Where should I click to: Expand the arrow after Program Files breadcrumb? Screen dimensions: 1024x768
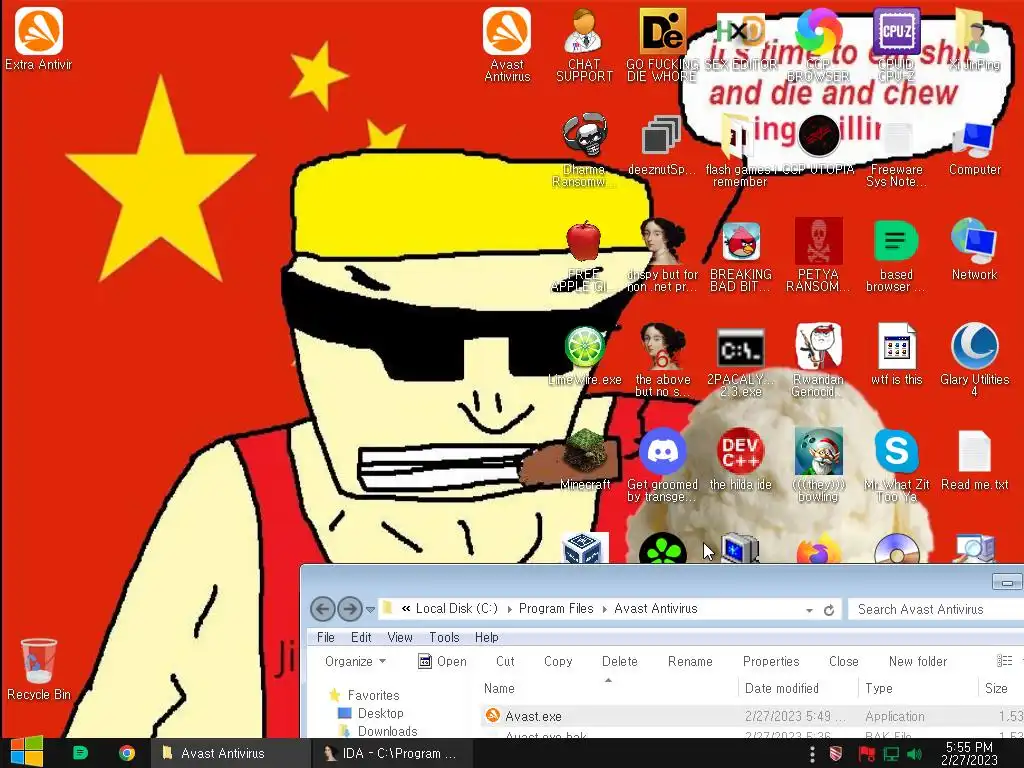coord(605,609)
